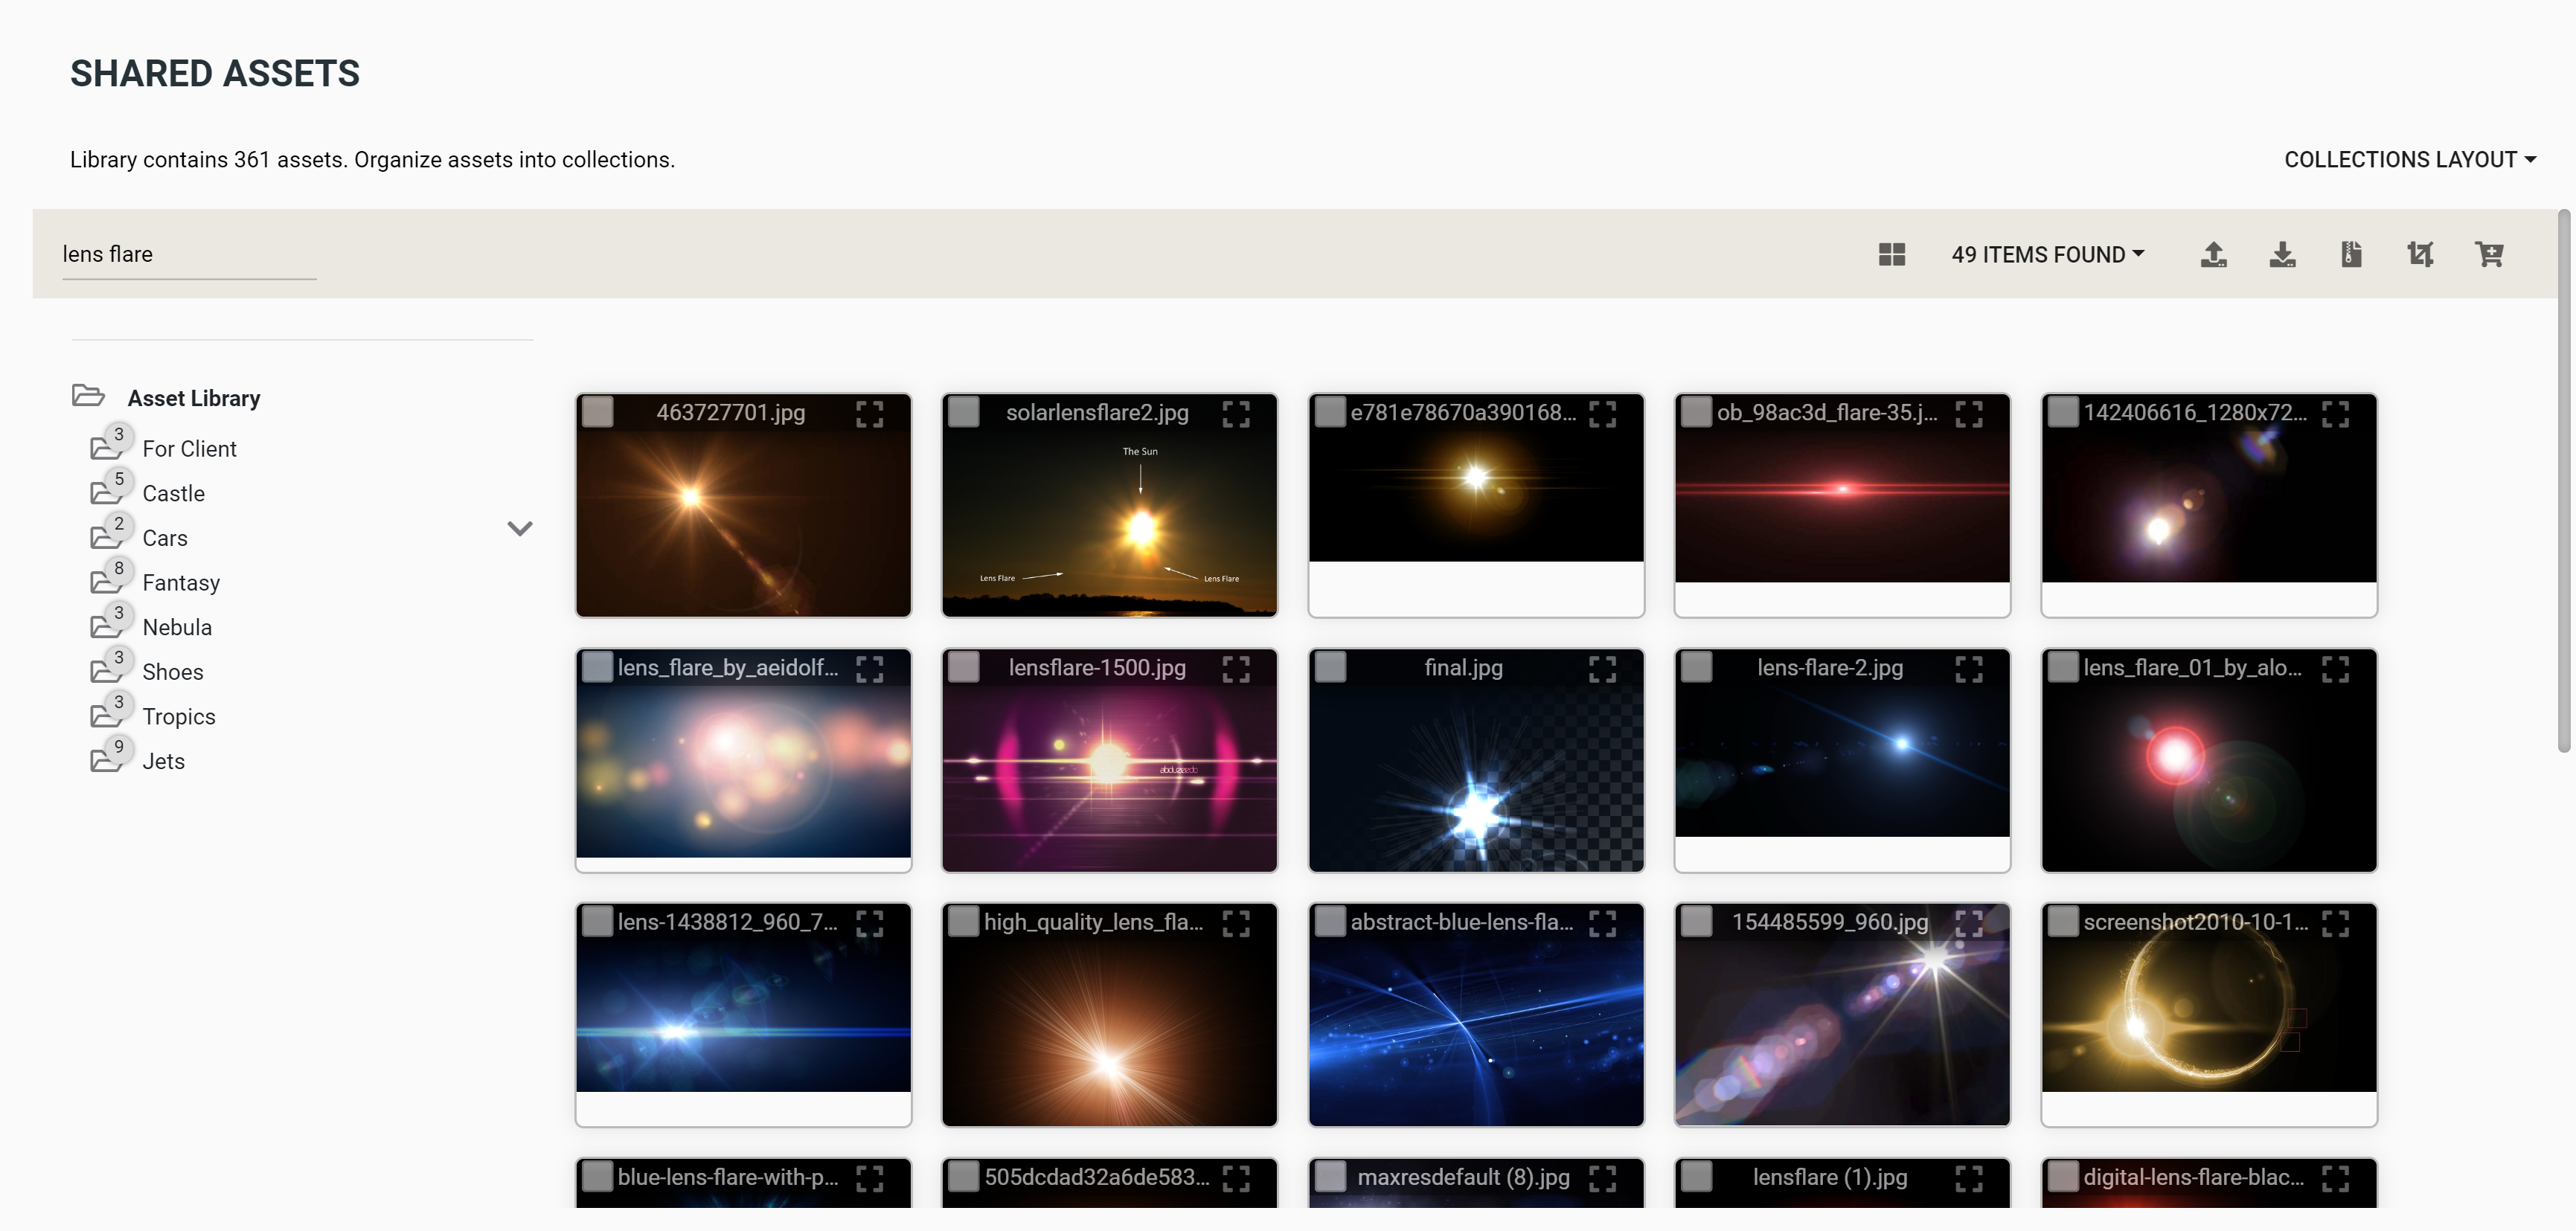Open the Asset Library root folder icon
Viewport: 2576px width, 1231px height.
(x=88, y=396)
